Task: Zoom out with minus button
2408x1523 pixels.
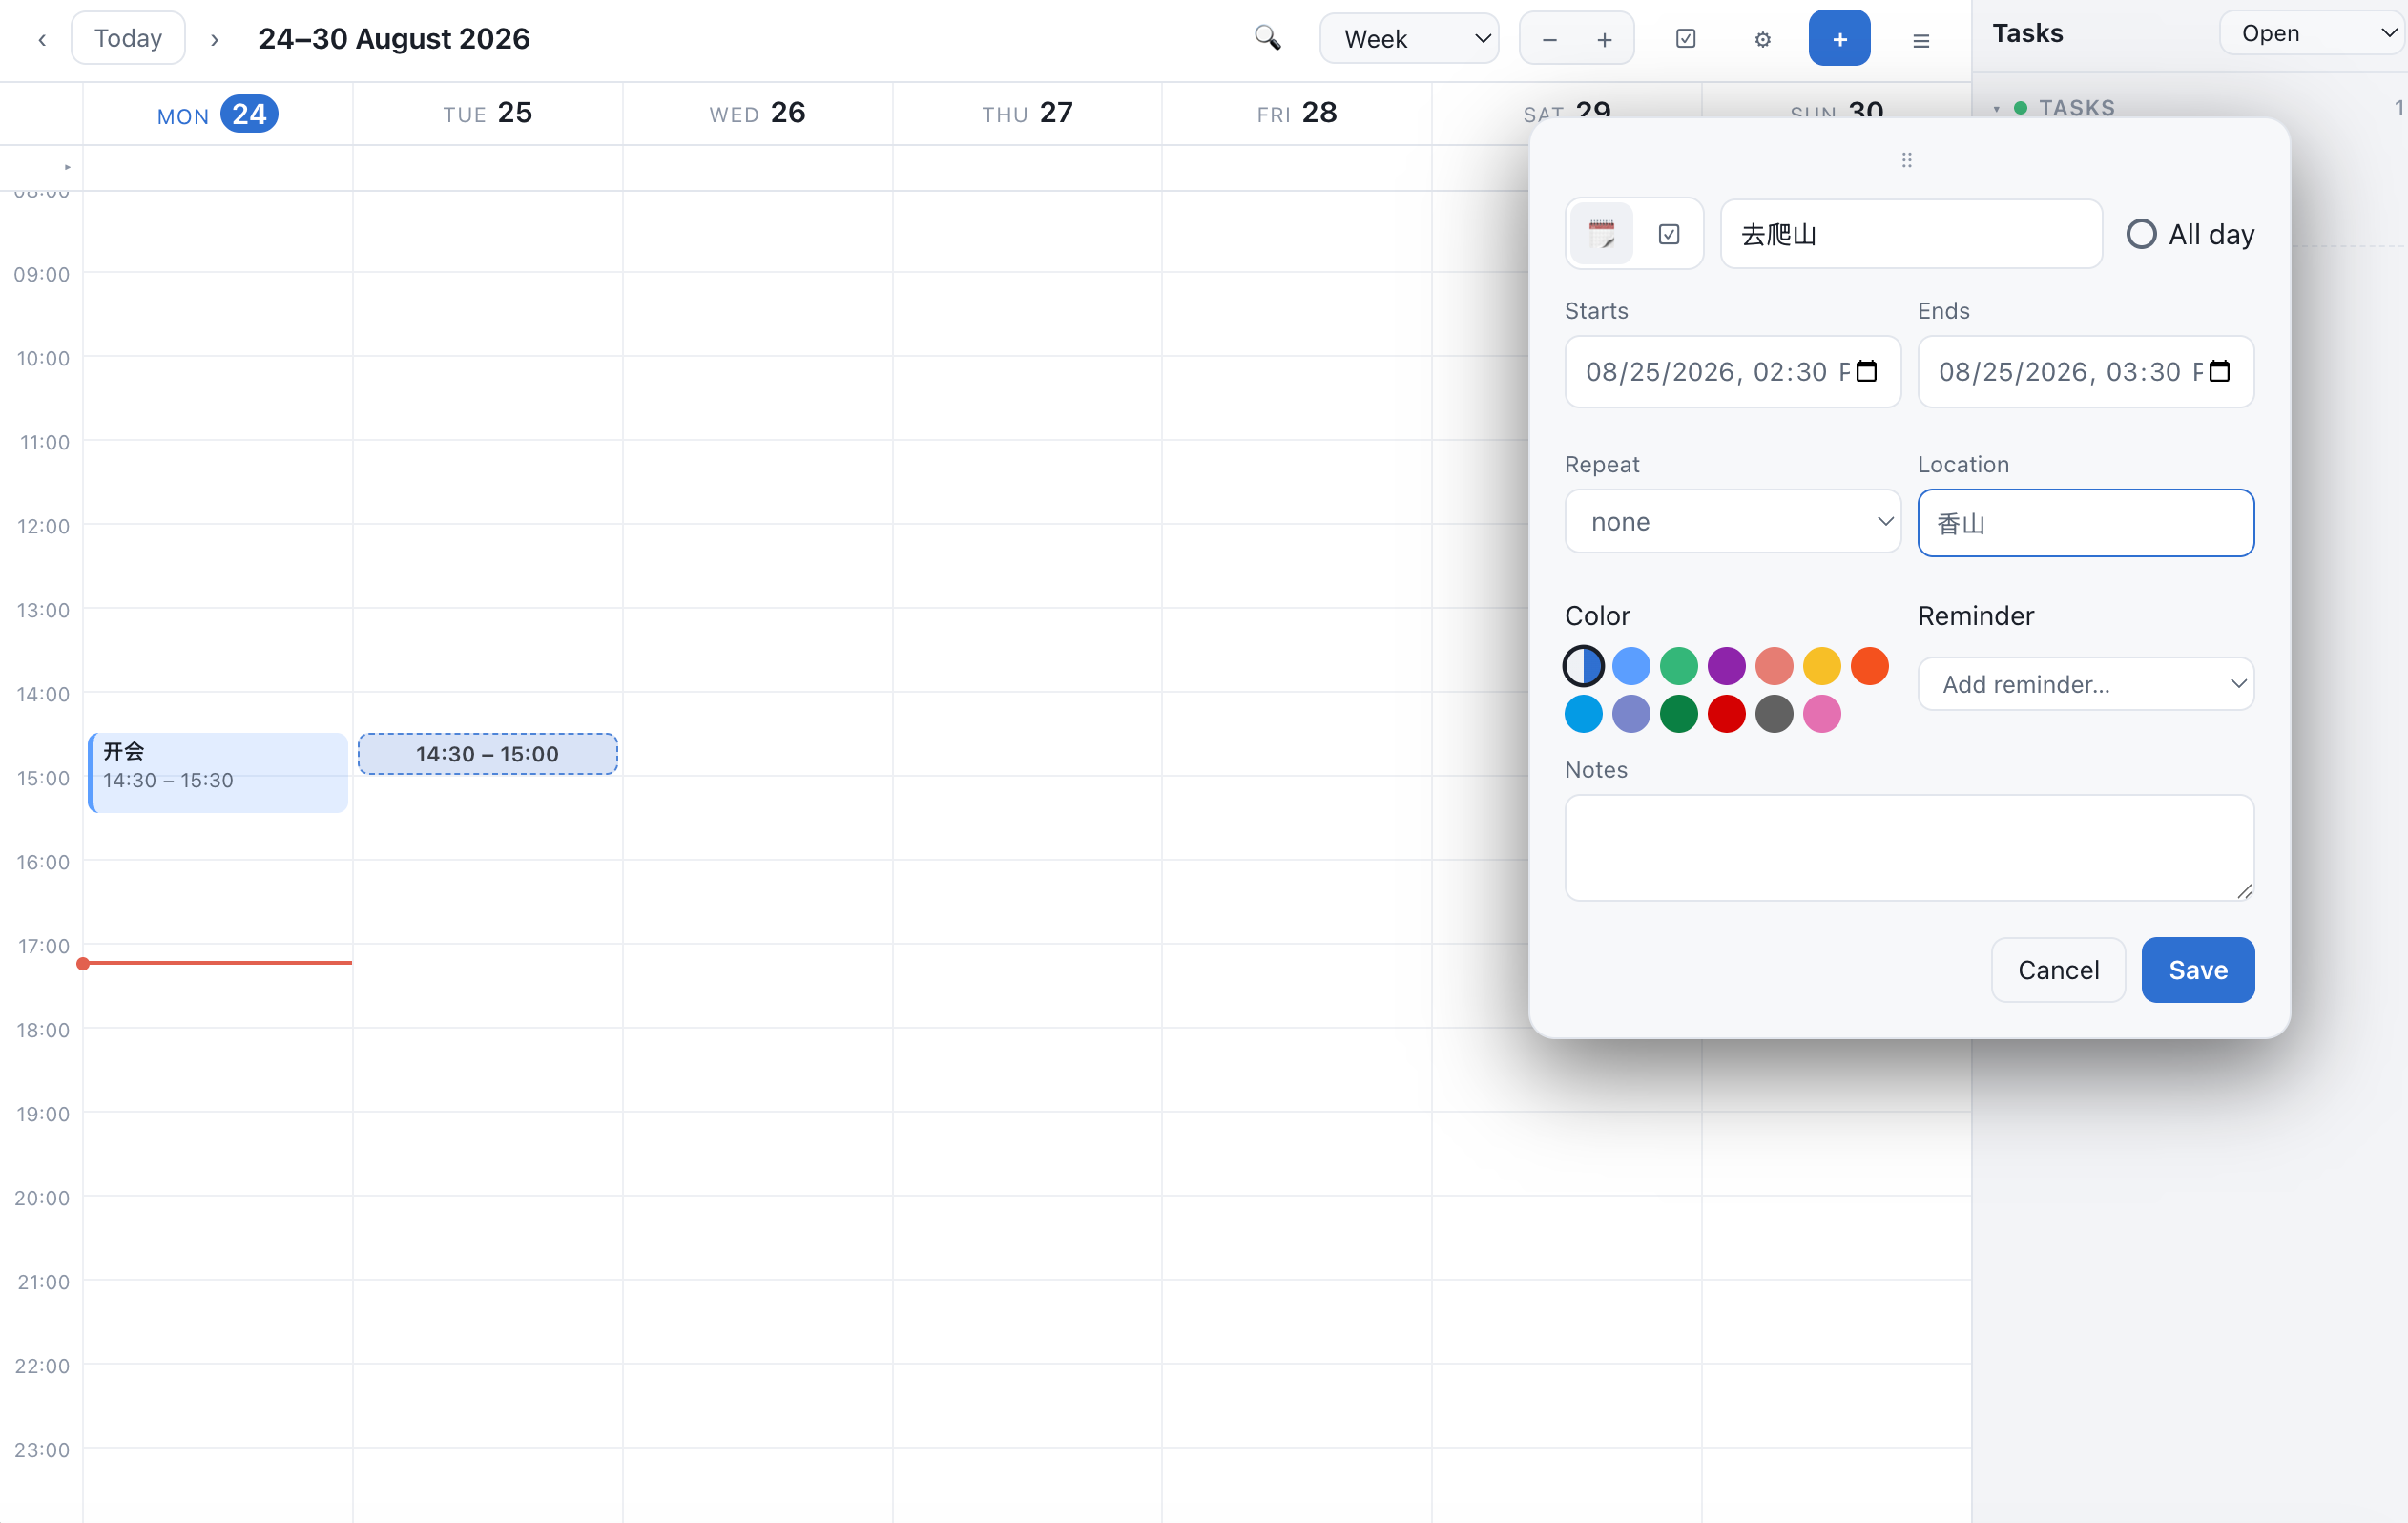Action: coord(1549,39)
